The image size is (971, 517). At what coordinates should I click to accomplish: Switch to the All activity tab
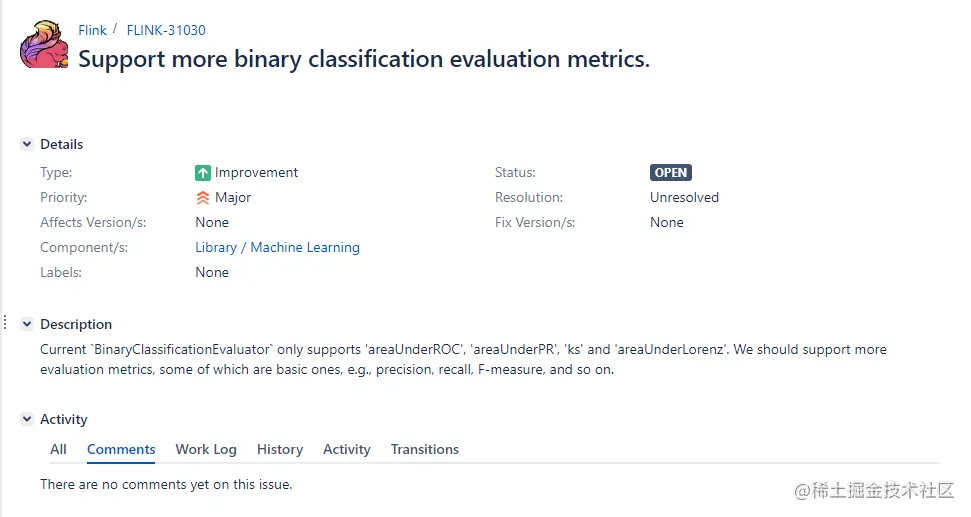pyautogui.click(x=59, y=450)
